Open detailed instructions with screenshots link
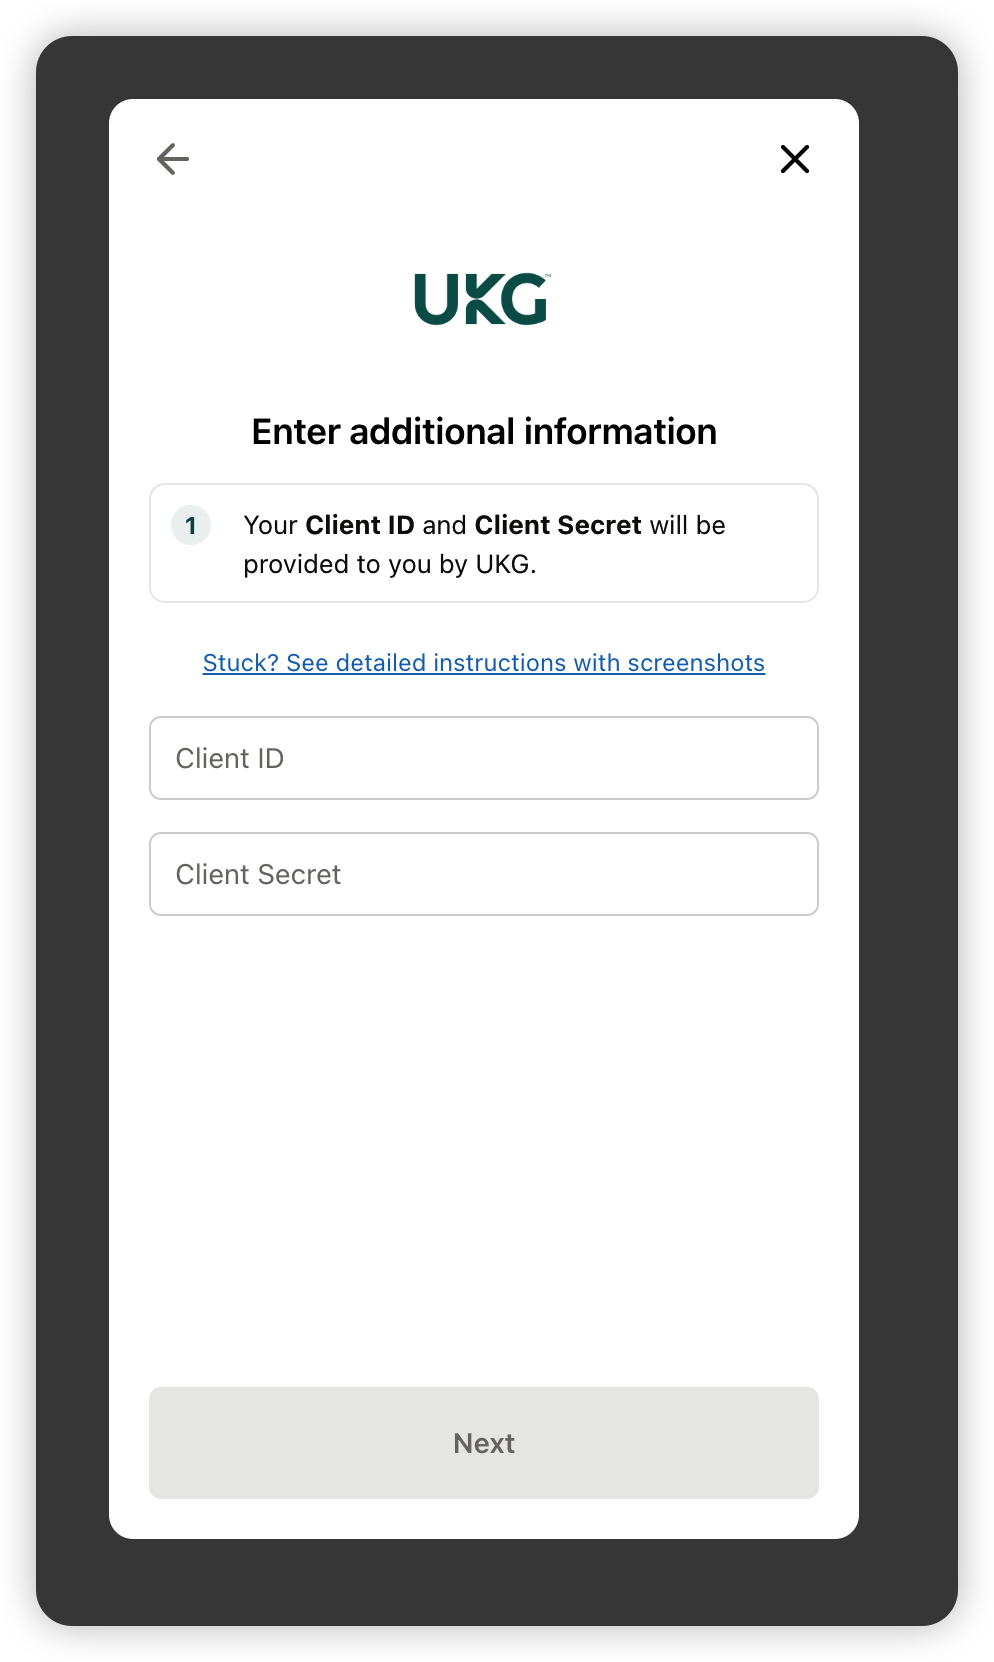994x1662 pixels. coord(484,663)
